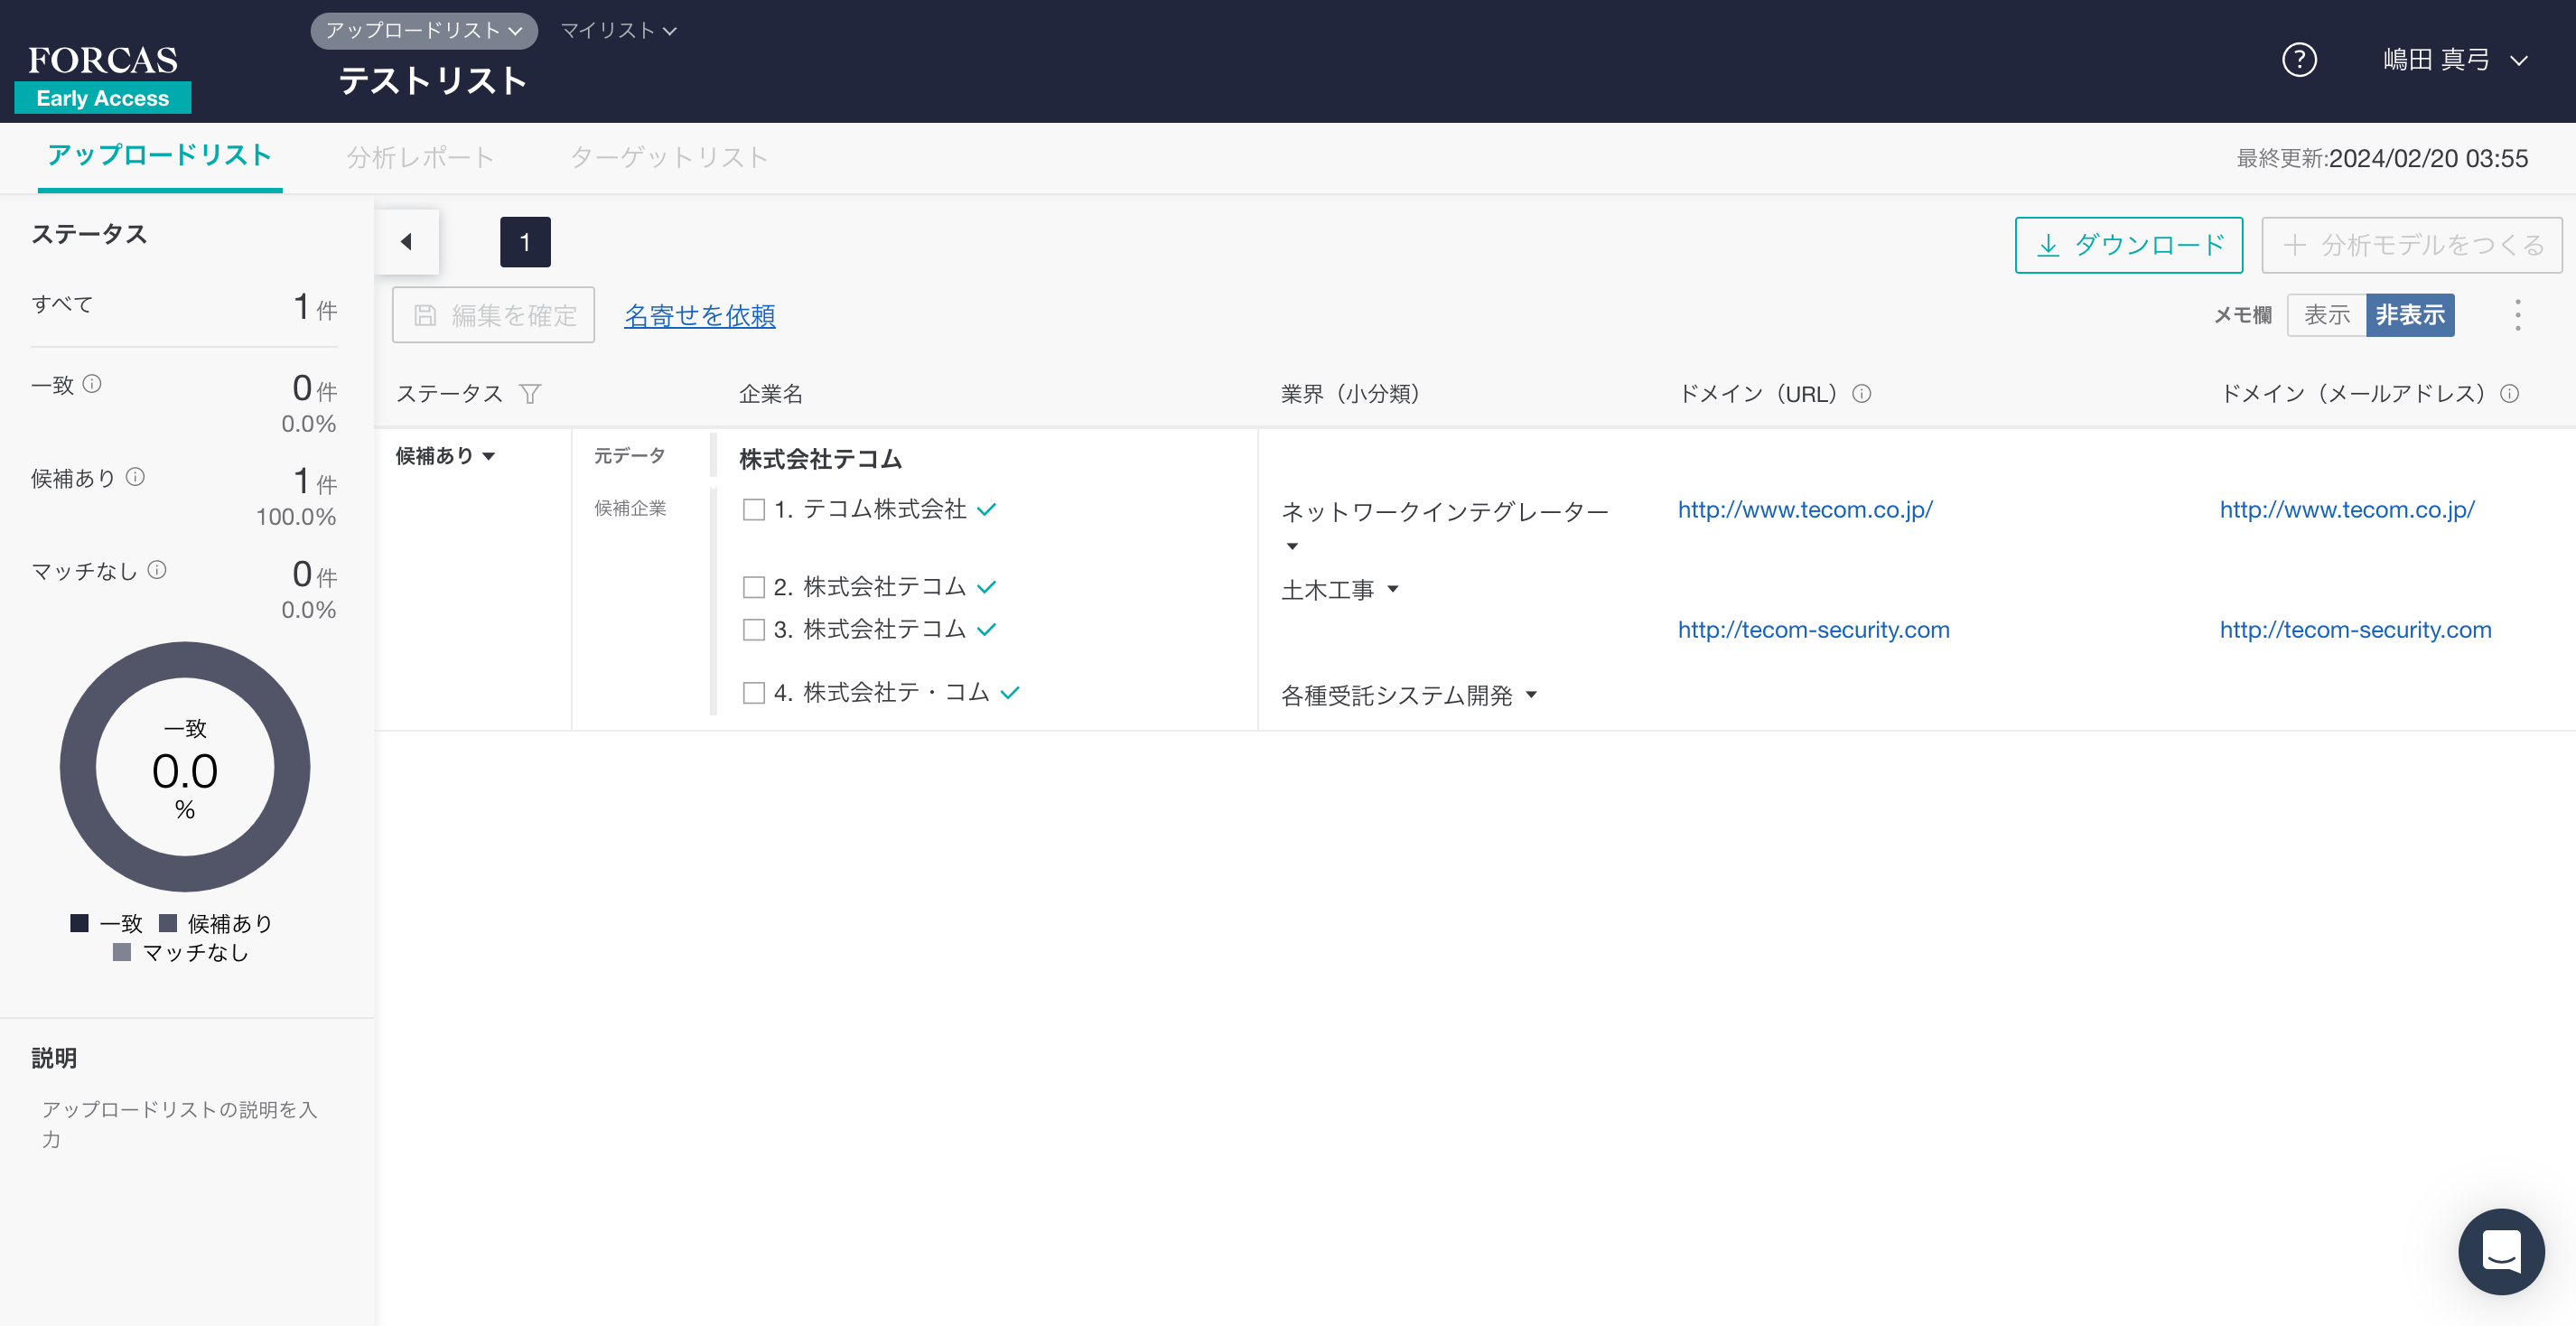
Task: Check the candidate 4. 株式会社テ・コム checkbox
Action: (754, 693)
